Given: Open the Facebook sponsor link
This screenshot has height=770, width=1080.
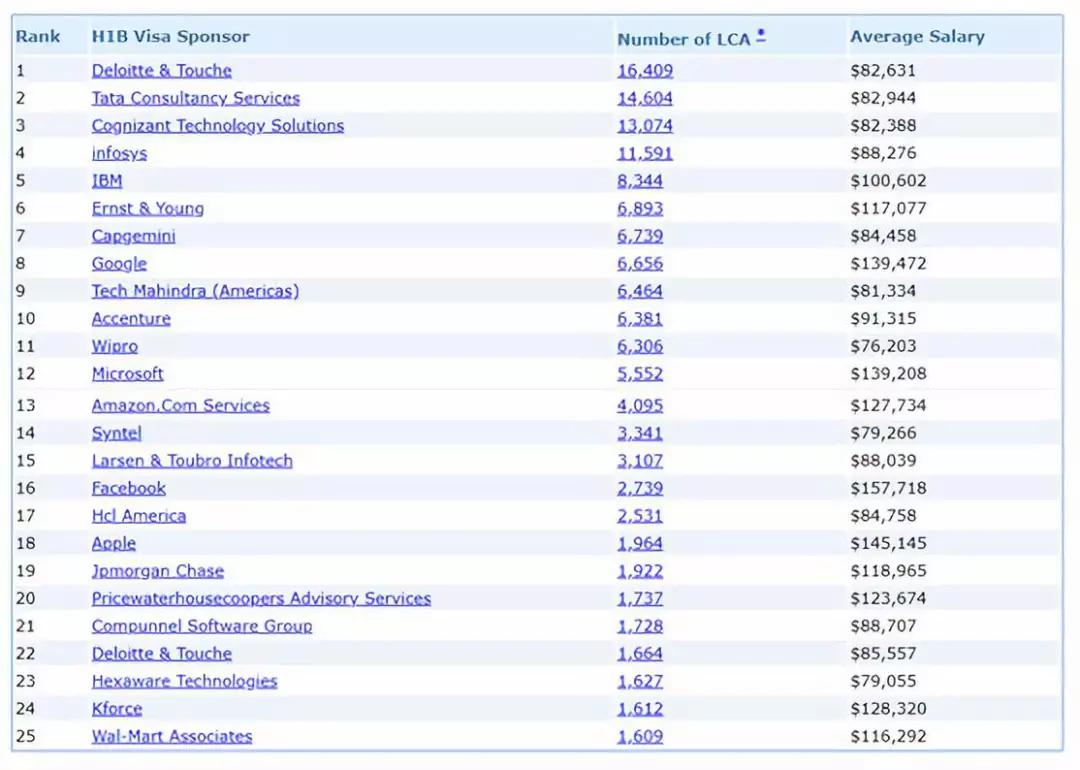Looking at the screenshot, I should click(x=129, y=488).
